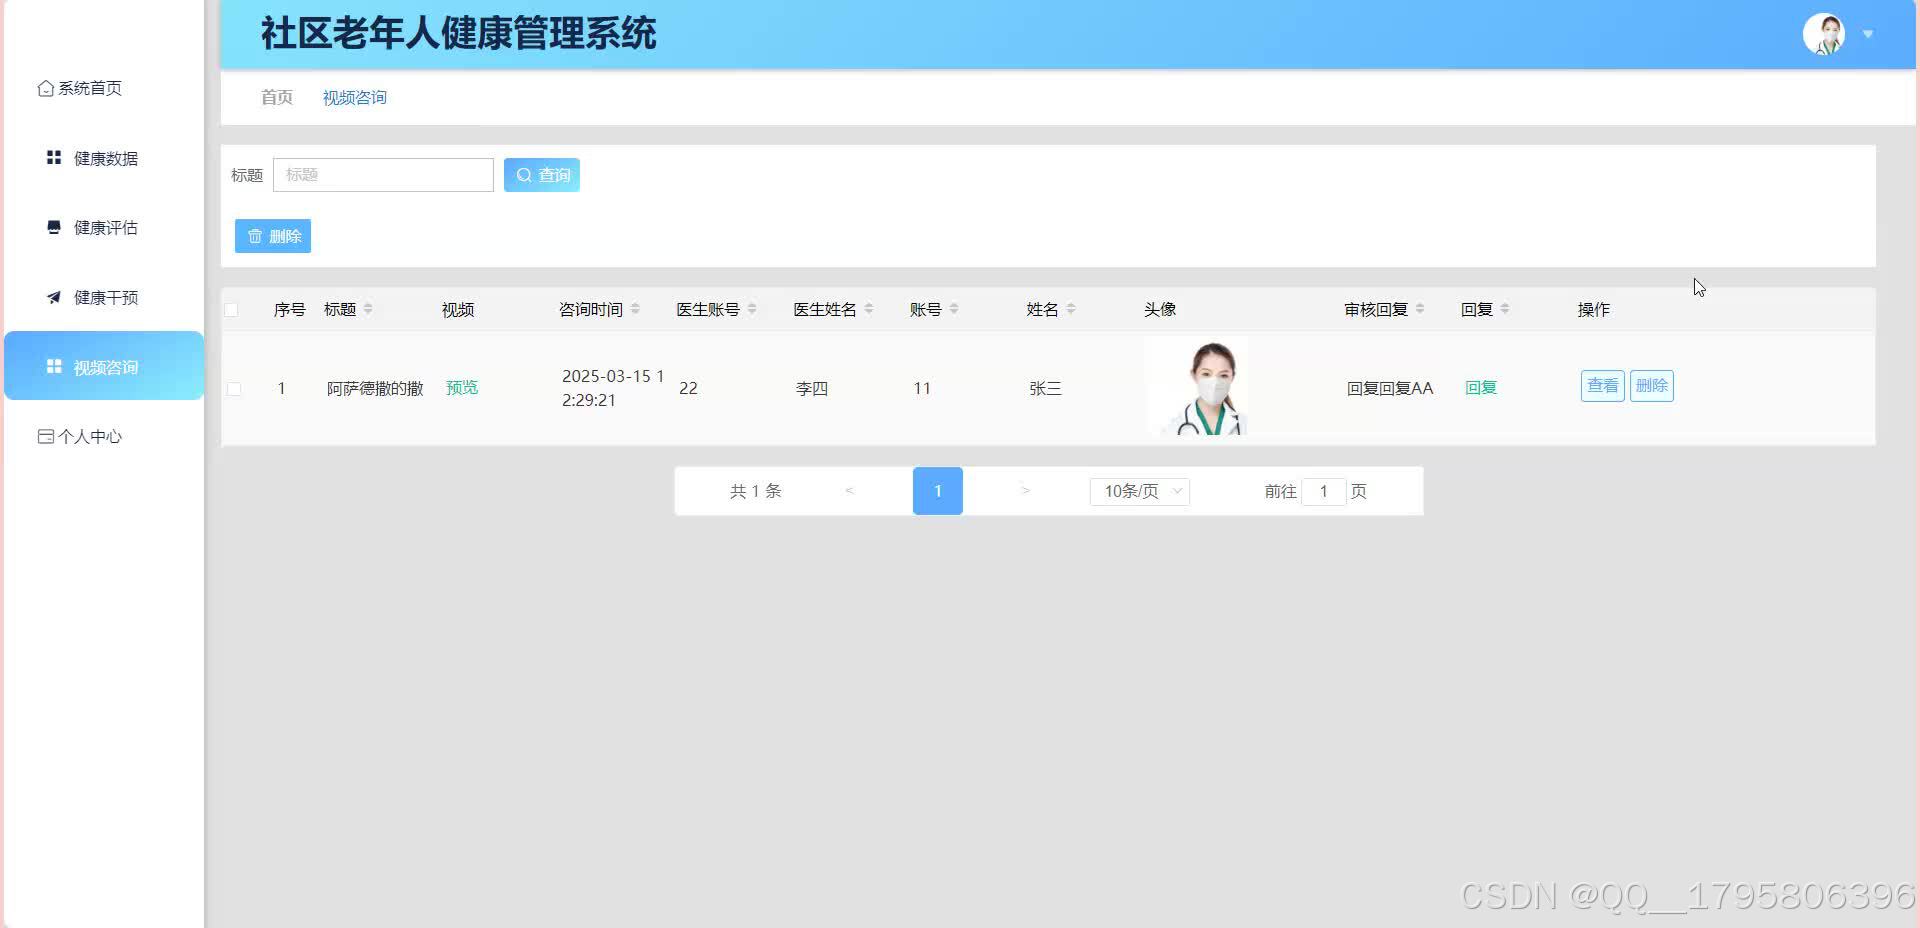Go to the 首页 breadcrumb
Screen dimensions: 1920x928
pyautogui.click(x=277, y=97)
